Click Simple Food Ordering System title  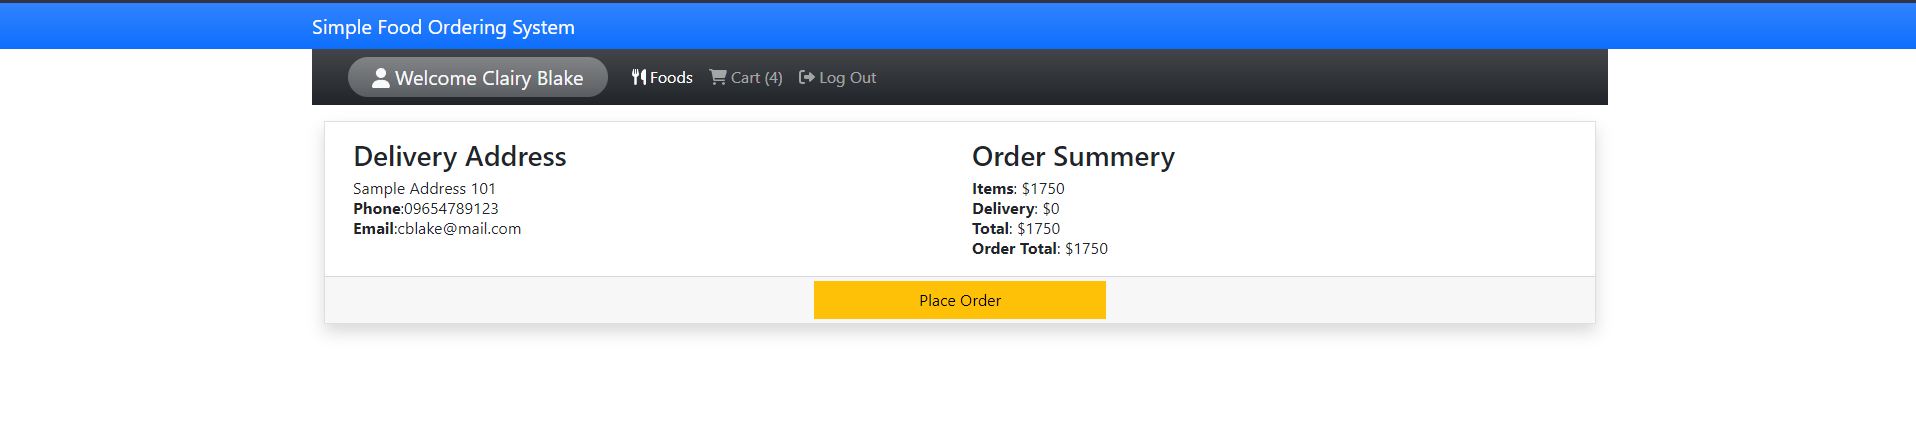click(x=443, y=27)
